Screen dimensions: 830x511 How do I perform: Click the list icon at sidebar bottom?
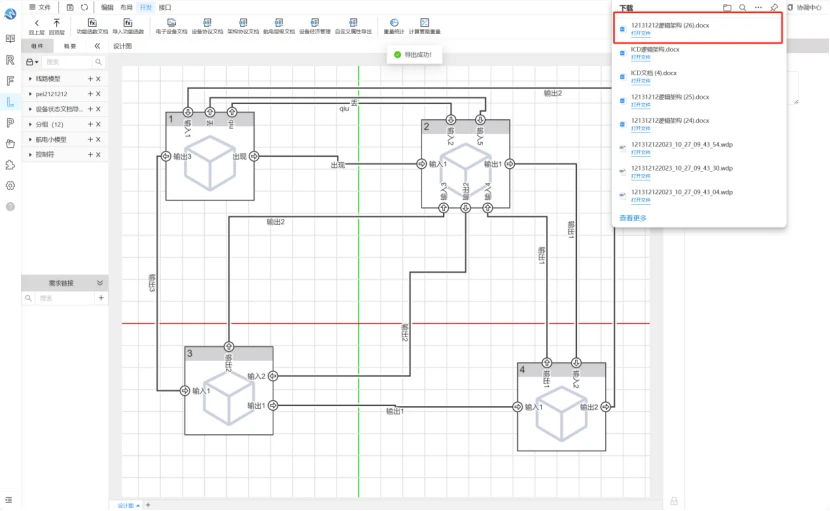(8, 500)
